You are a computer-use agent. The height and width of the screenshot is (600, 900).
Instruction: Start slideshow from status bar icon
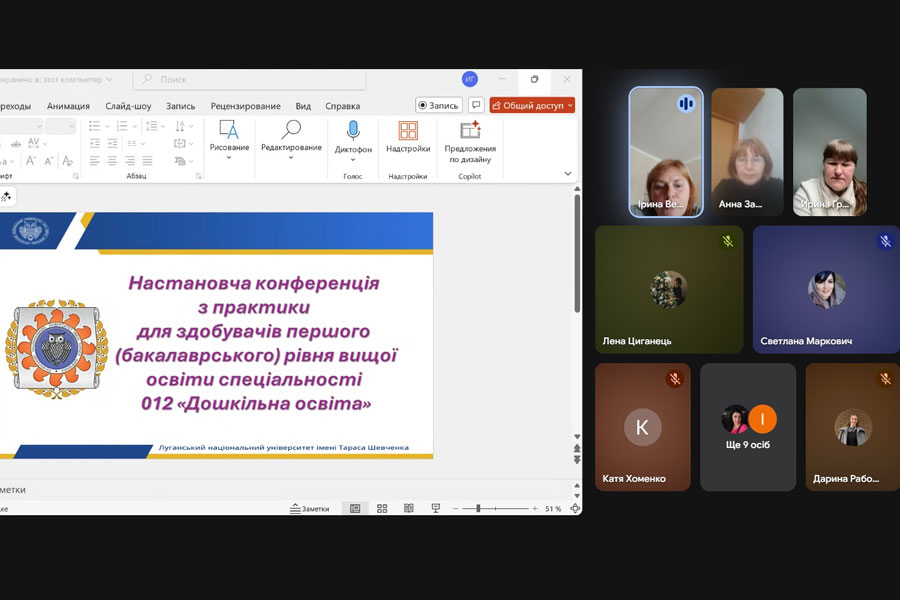click(435, 509)
